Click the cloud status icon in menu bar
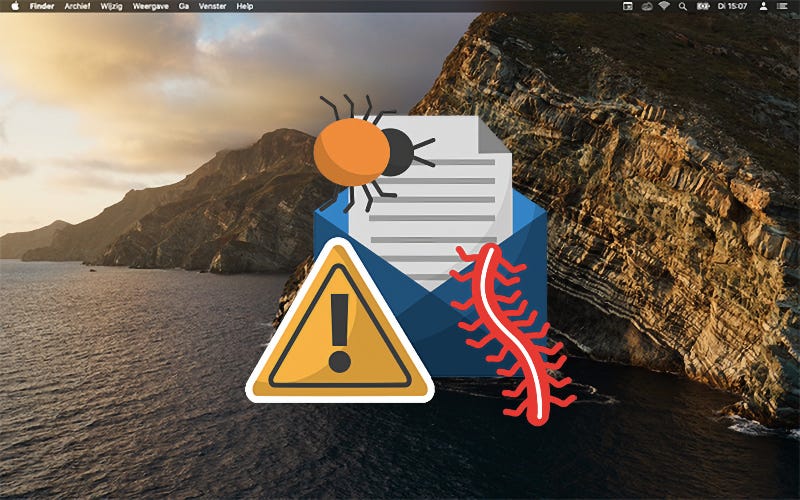This screenshot has width=800, height=500. (x=647, y=6)
